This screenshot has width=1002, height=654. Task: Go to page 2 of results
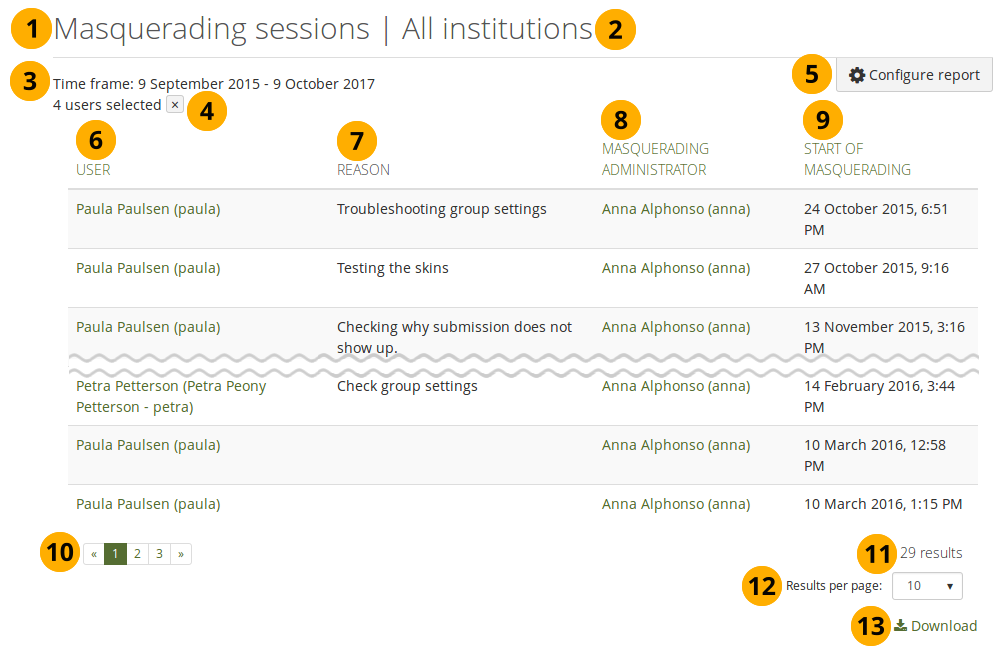point(137,554)
